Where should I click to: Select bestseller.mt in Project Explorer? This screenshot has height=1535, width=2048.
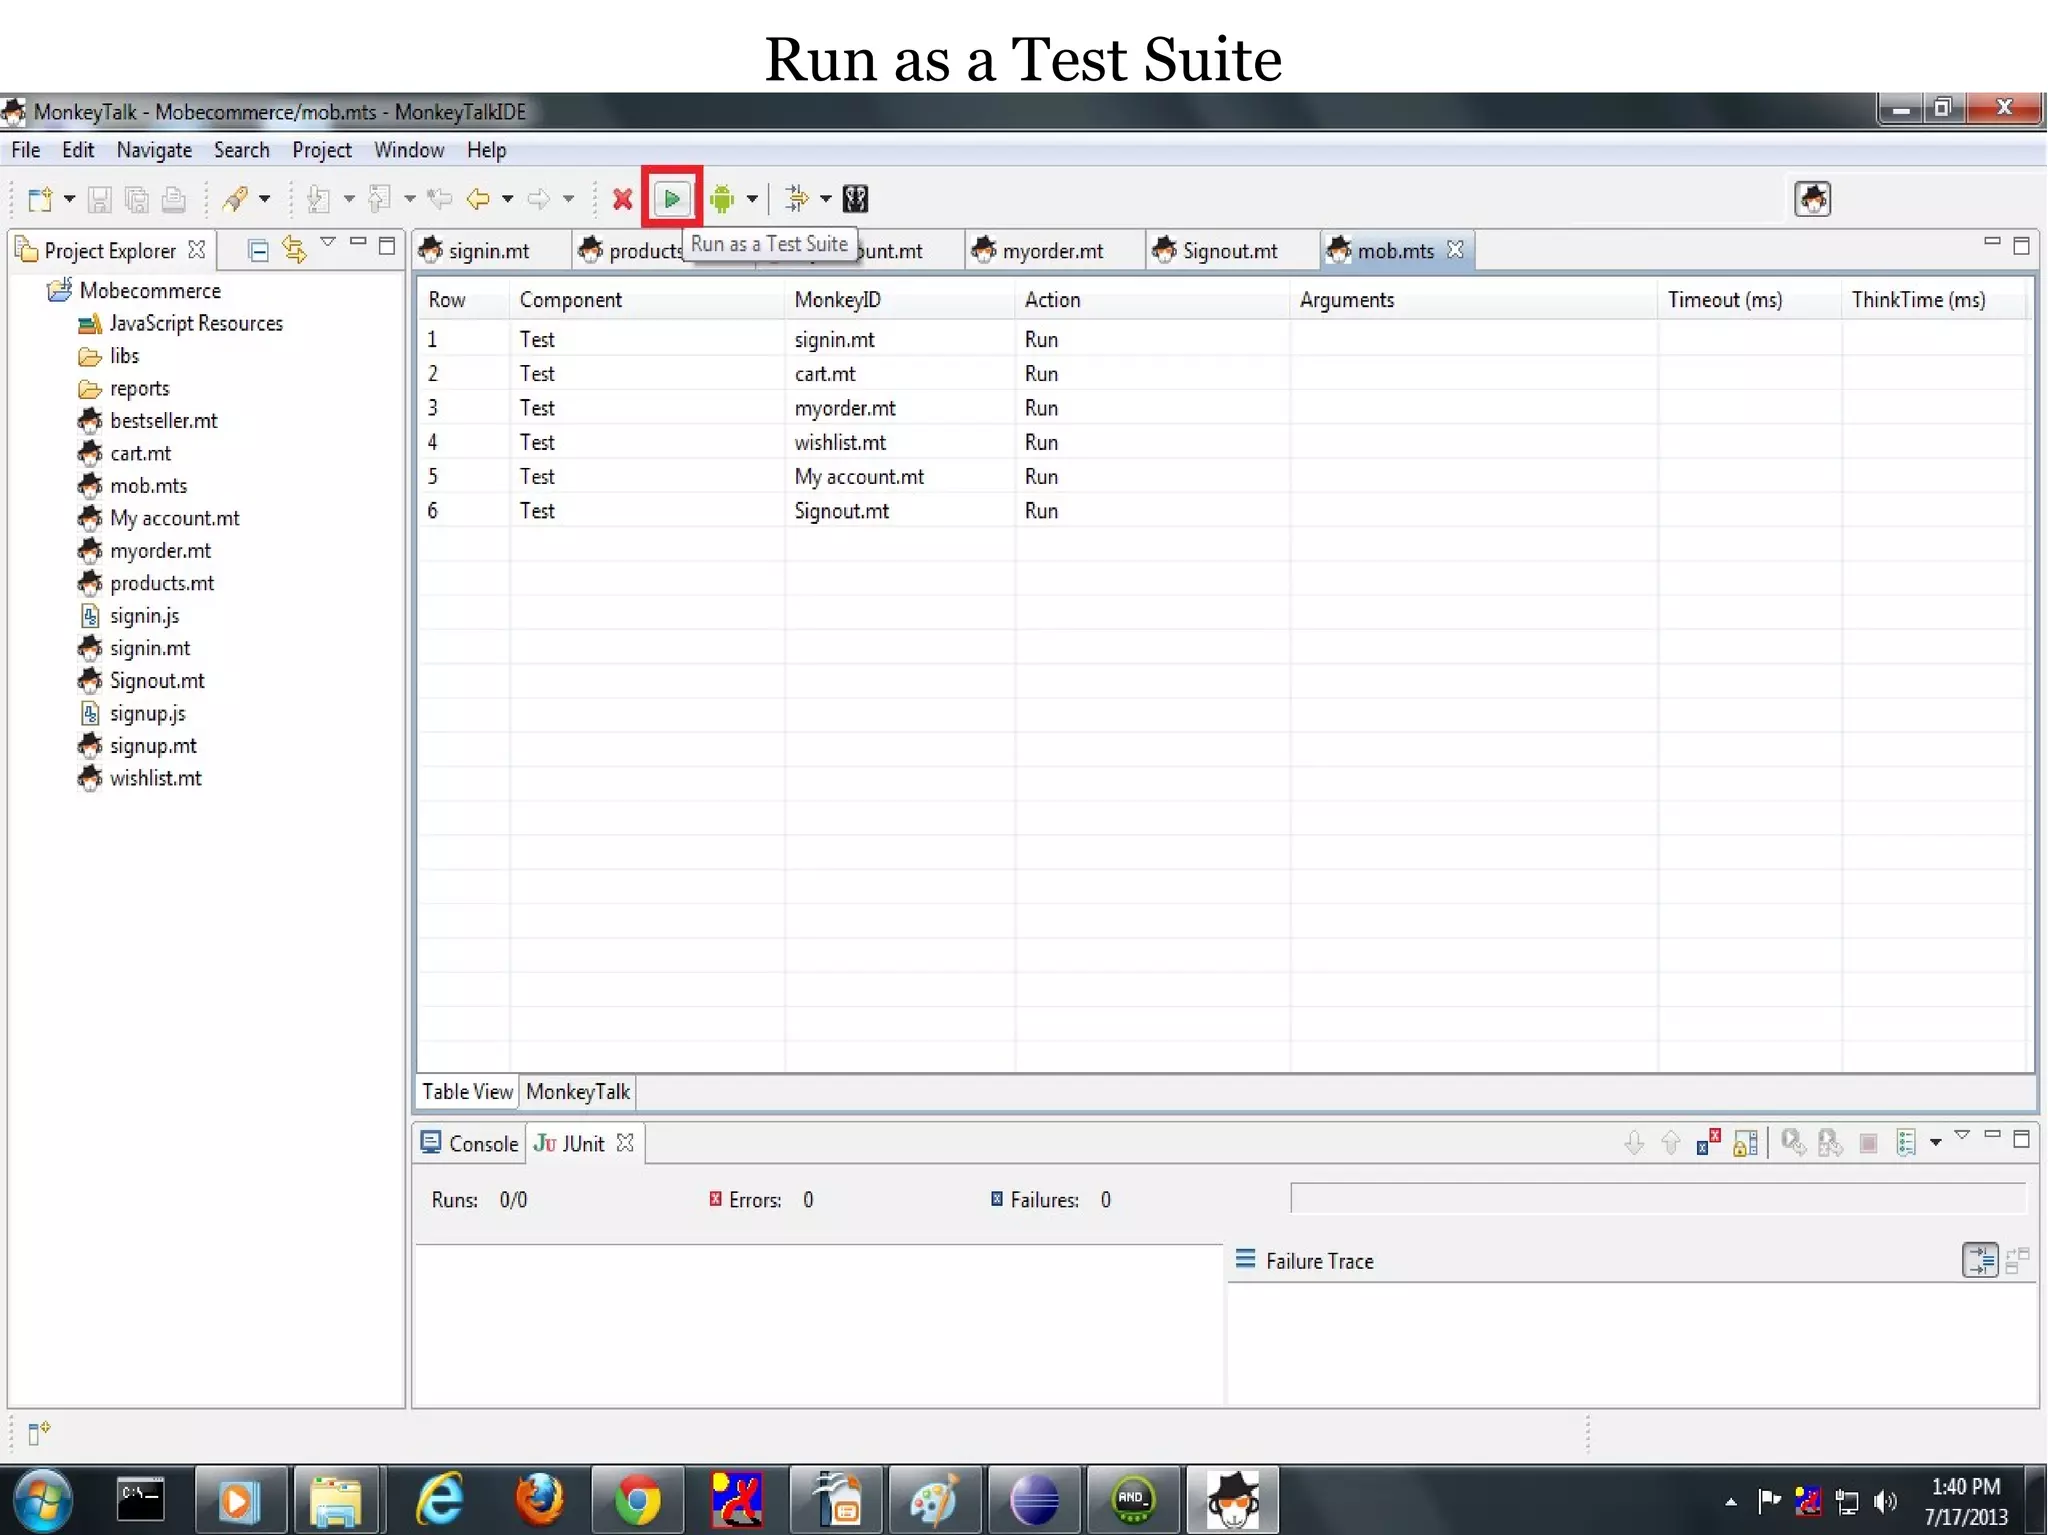(163, 421)
